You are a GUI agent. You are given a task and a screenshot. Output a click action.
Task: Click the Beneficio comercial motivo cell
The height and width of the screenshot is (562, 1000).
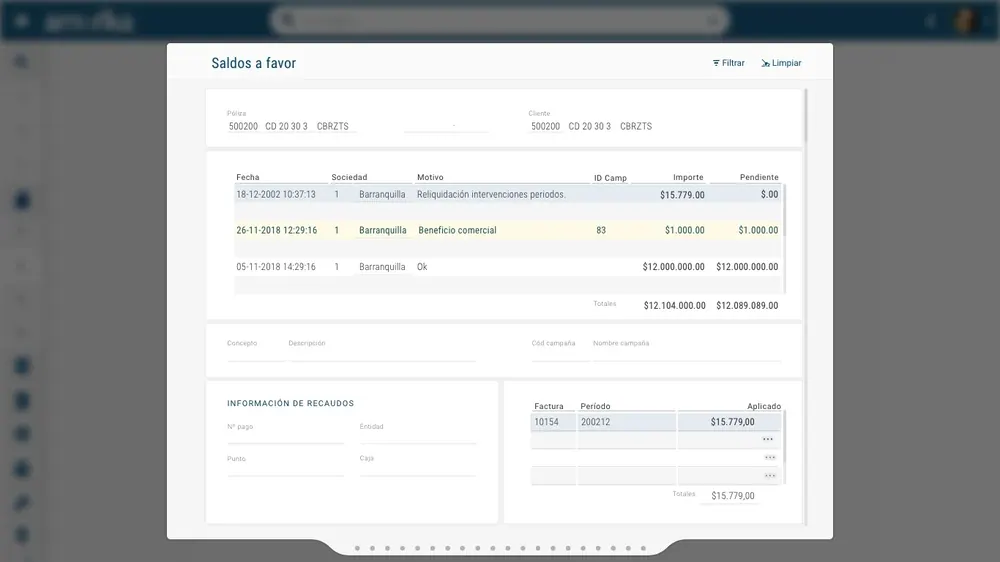(457, 230)
